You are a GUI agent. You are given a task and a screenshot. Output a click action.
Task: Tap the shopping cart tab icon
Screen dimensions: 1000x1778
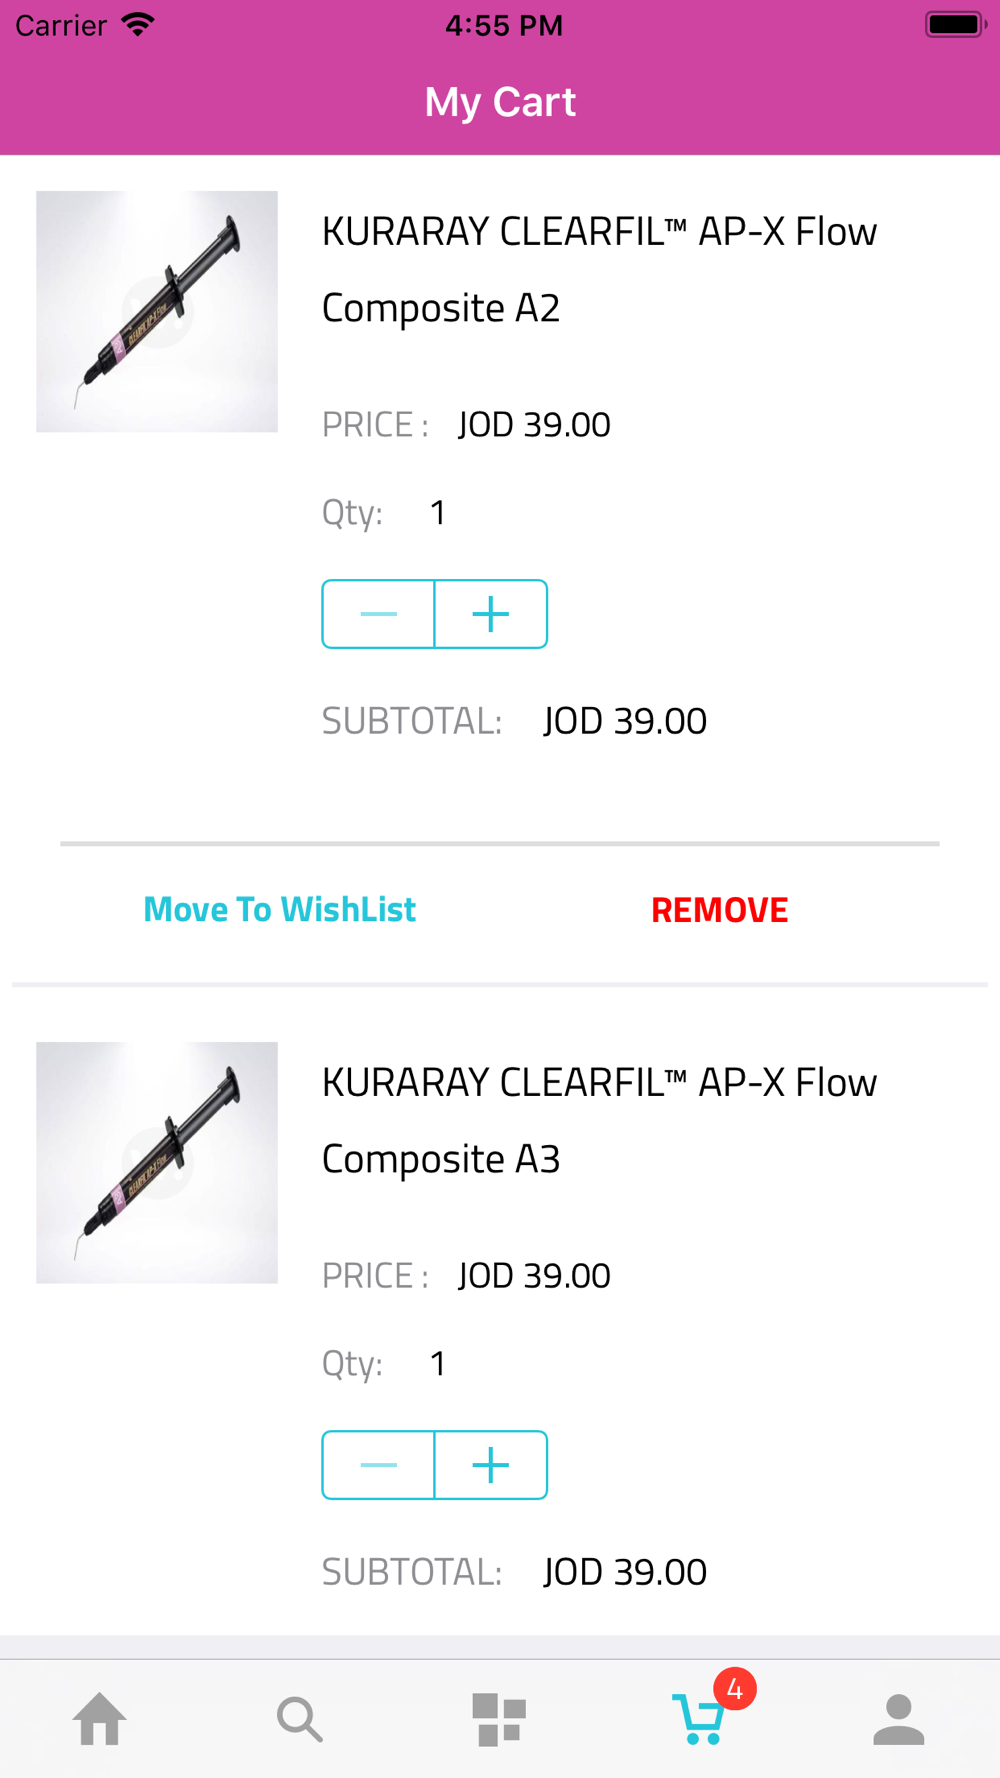698,1720
